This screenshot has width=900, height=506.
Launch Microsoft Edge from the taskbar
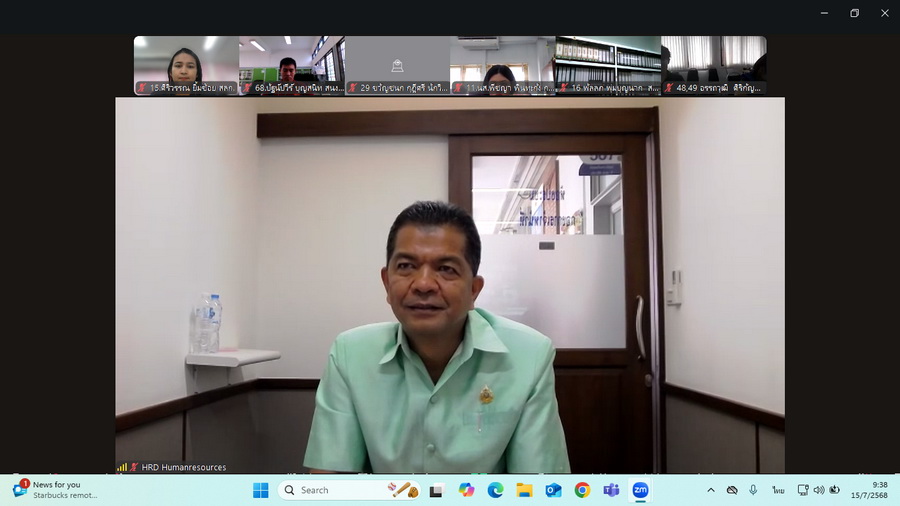[x=495, y=490]
